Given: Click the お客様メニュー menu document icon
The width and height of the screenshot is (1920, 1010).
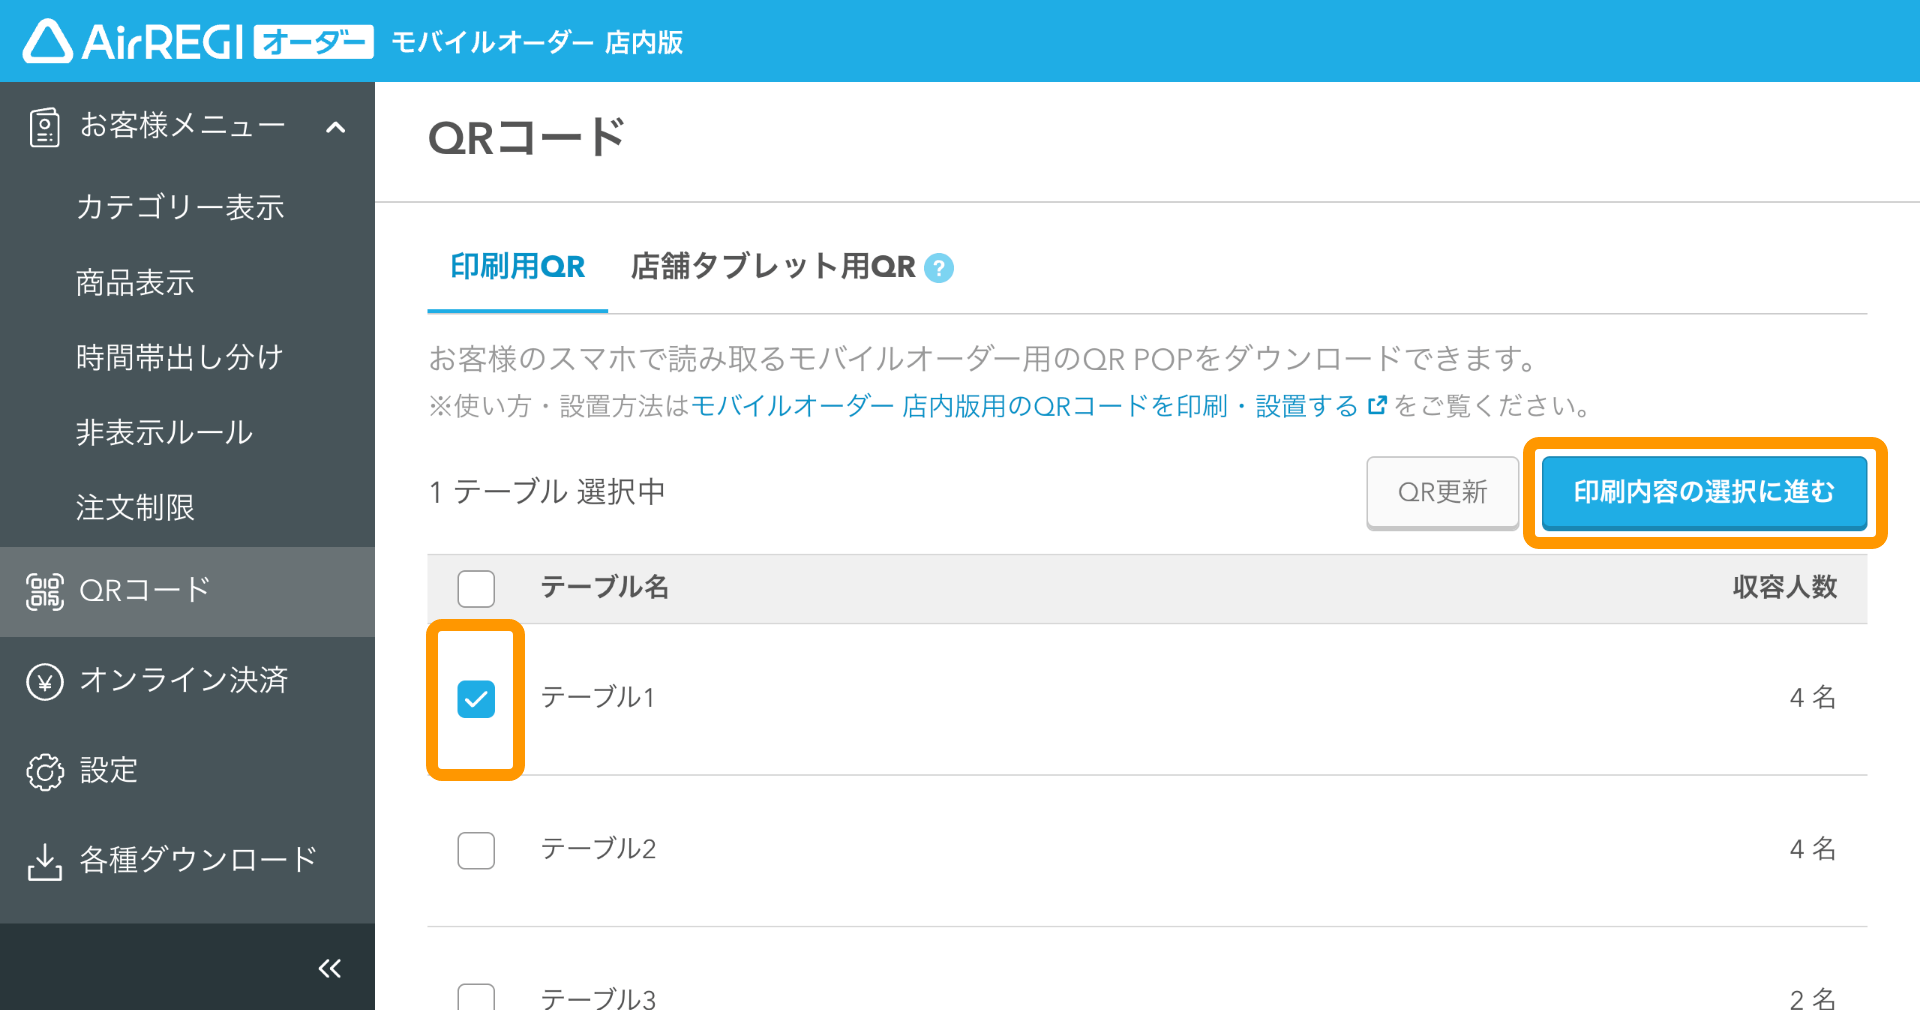Looking at the screenshot, I should (44, 127).
